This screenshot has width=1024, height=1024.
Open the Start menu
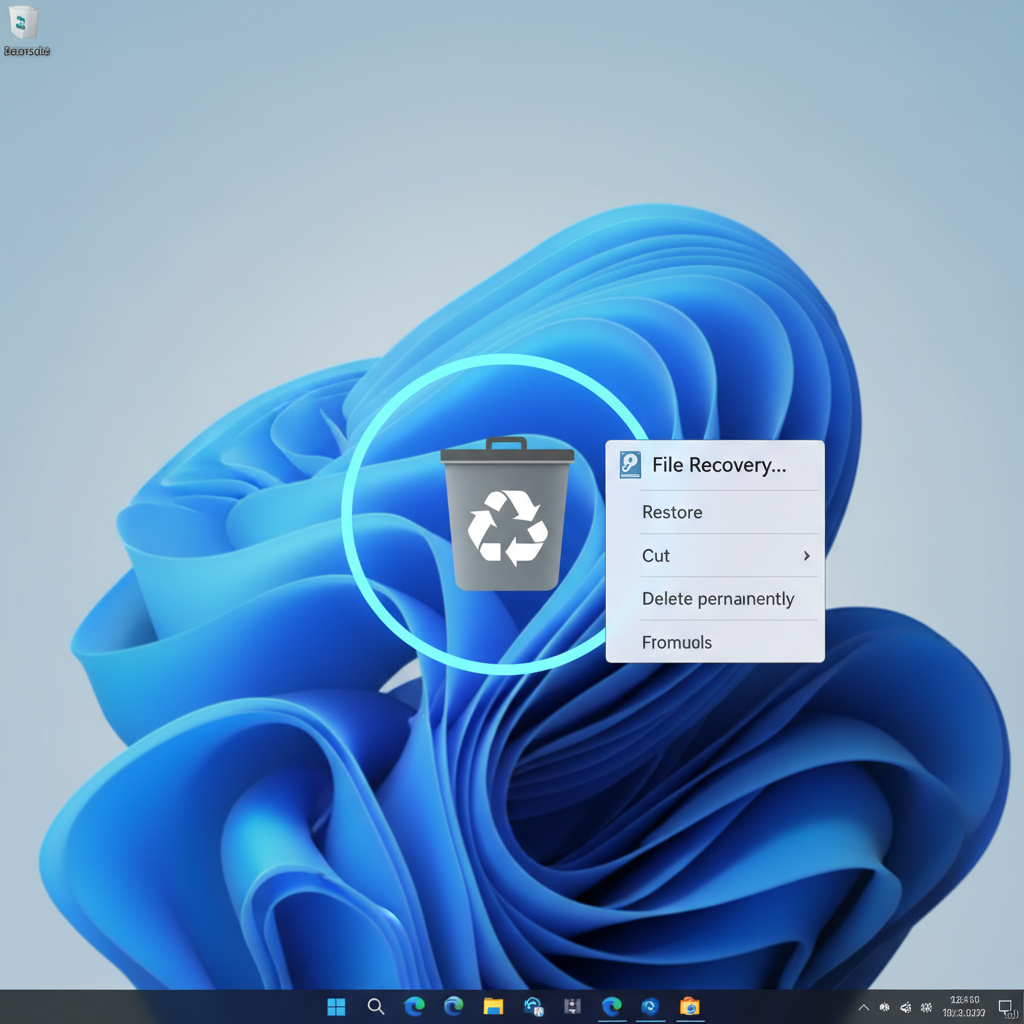pos(336,1007)
